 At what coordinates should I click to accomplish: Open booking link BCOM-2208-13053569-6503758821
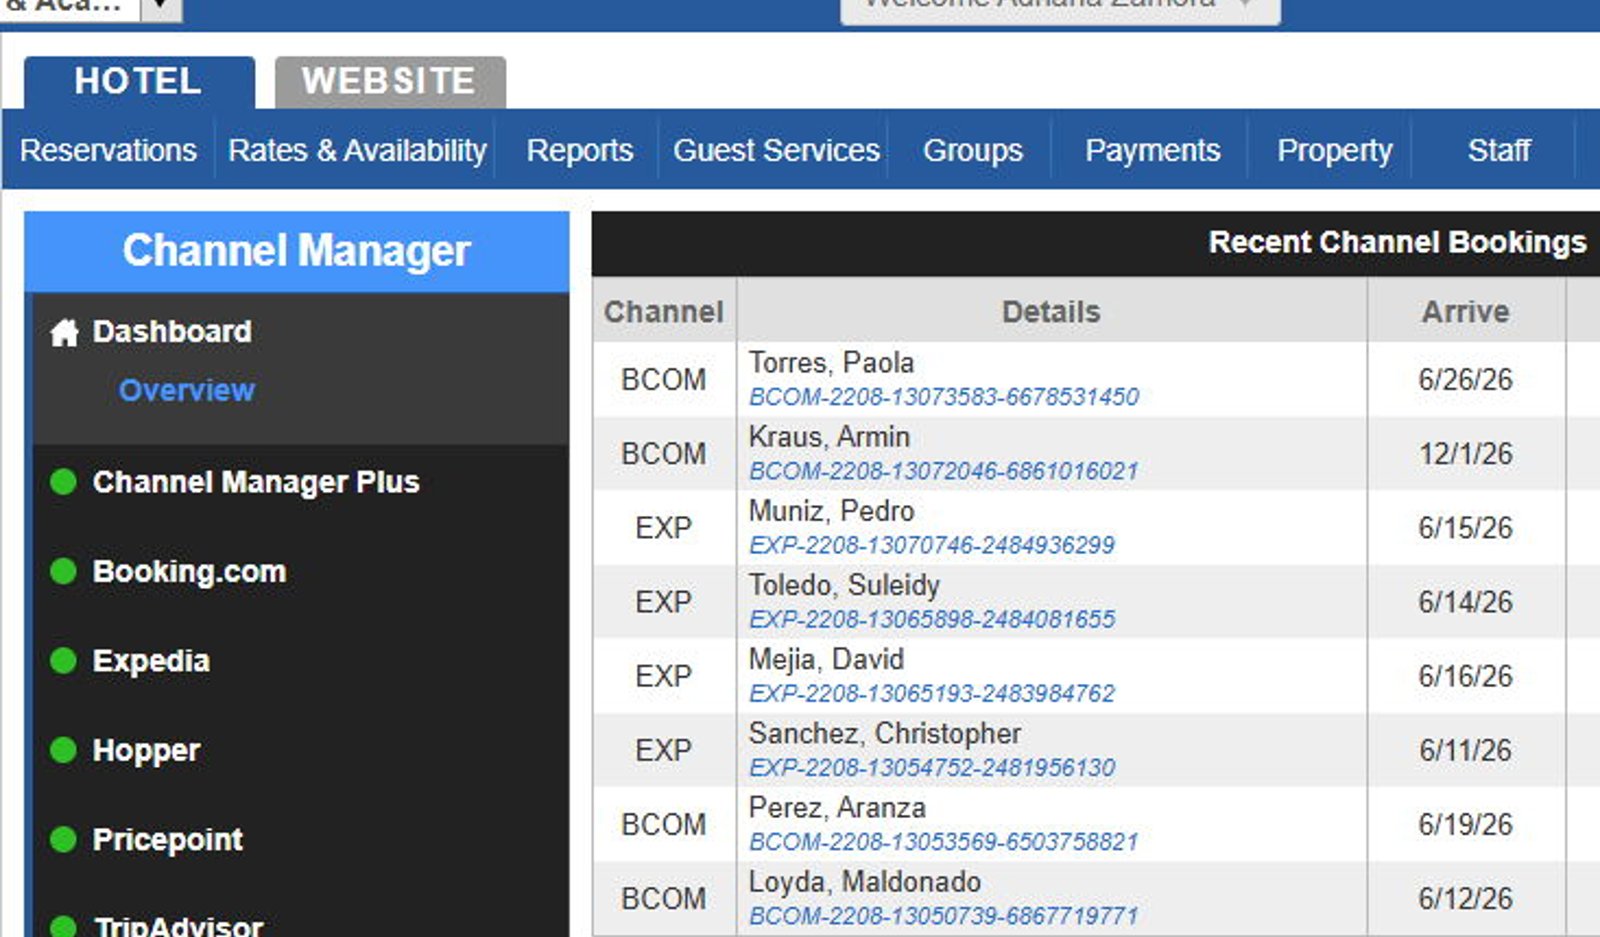944,842
